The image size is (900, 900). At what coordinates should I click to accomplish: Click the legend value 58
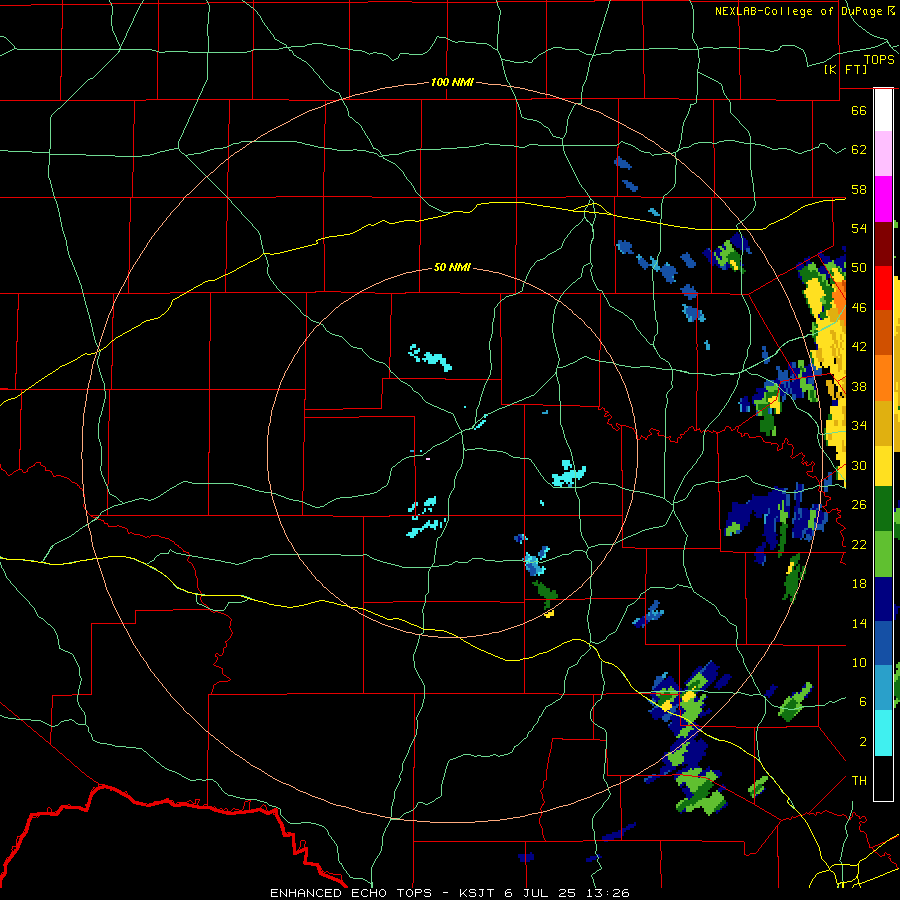tap(859, 189)
